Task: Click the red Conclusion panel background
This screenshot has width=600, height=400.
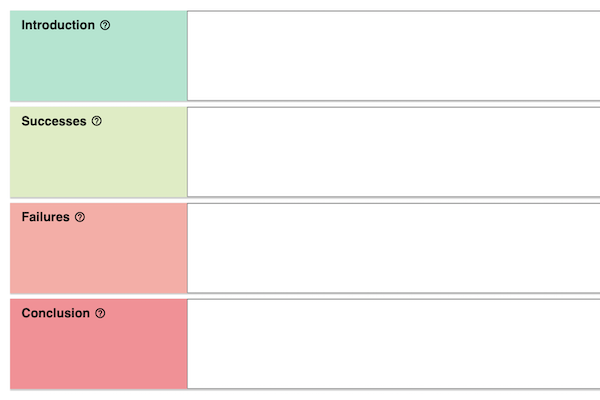Action: [98, 352]
